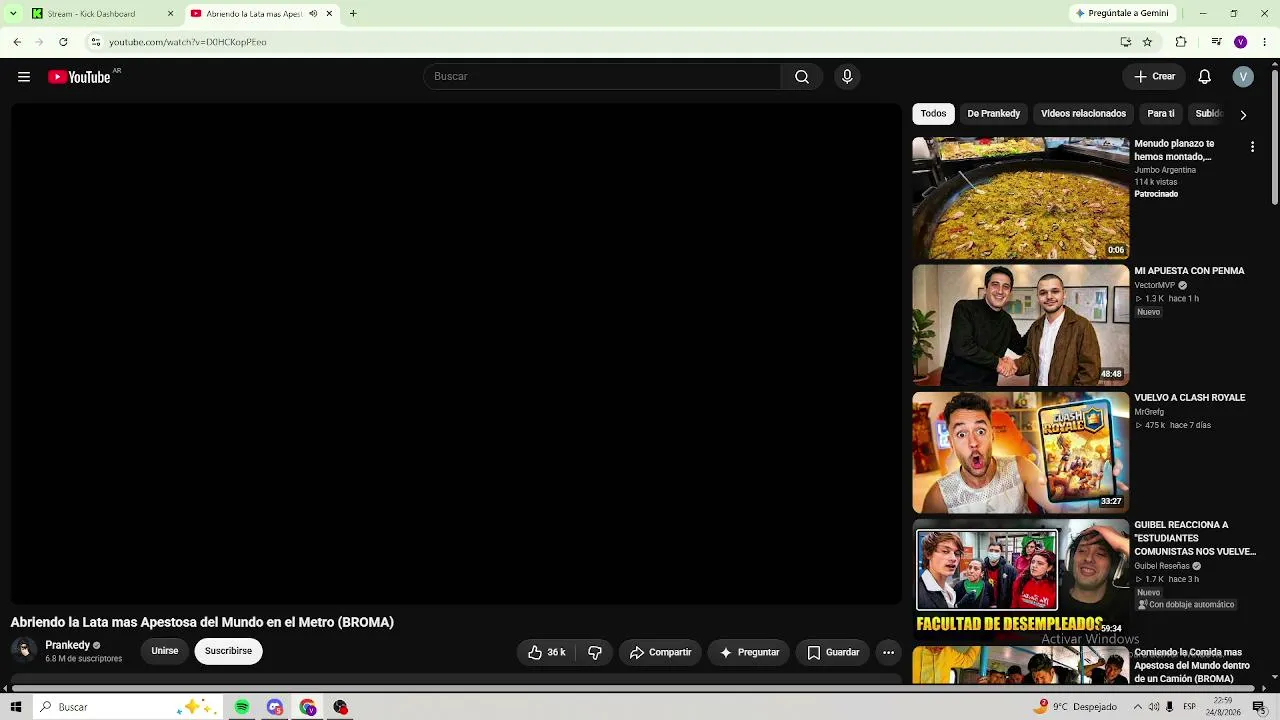This screenshot has height=720, width=1280.
Task: Open the Chrome three-dot menu
Action: click(1265, 42)
